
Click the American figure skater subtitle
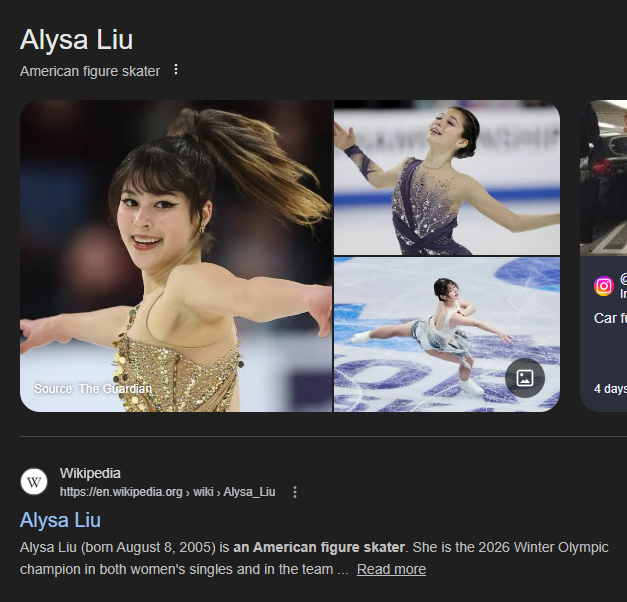90,71
